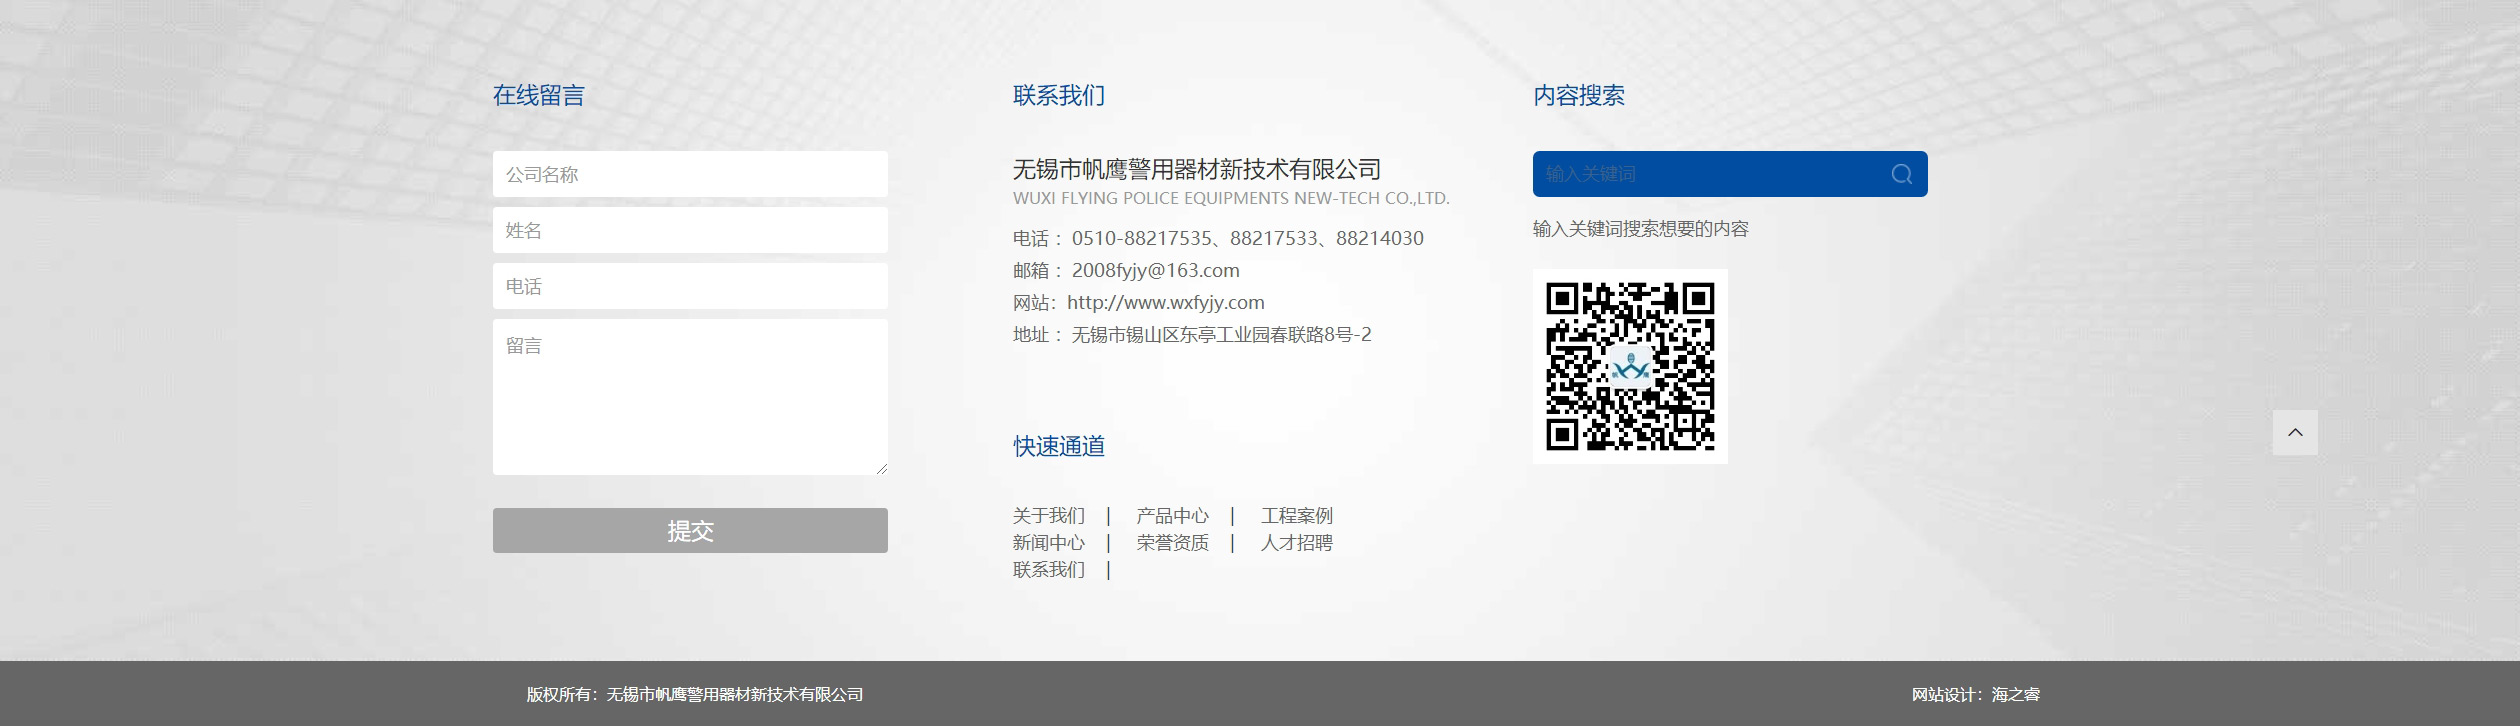2520x726 pixels.
Task: Focus the 姓名 input field
Action: [x=690, y=230]
